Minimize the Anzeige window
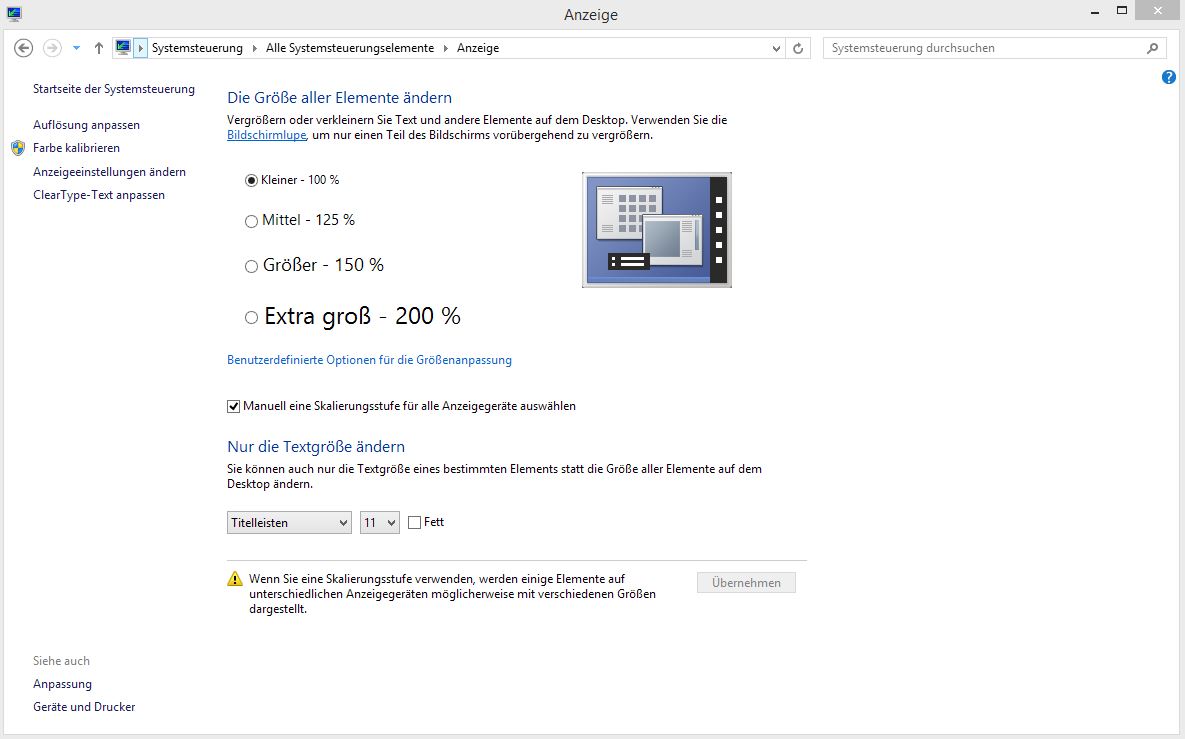 [x=1095, y=12]
